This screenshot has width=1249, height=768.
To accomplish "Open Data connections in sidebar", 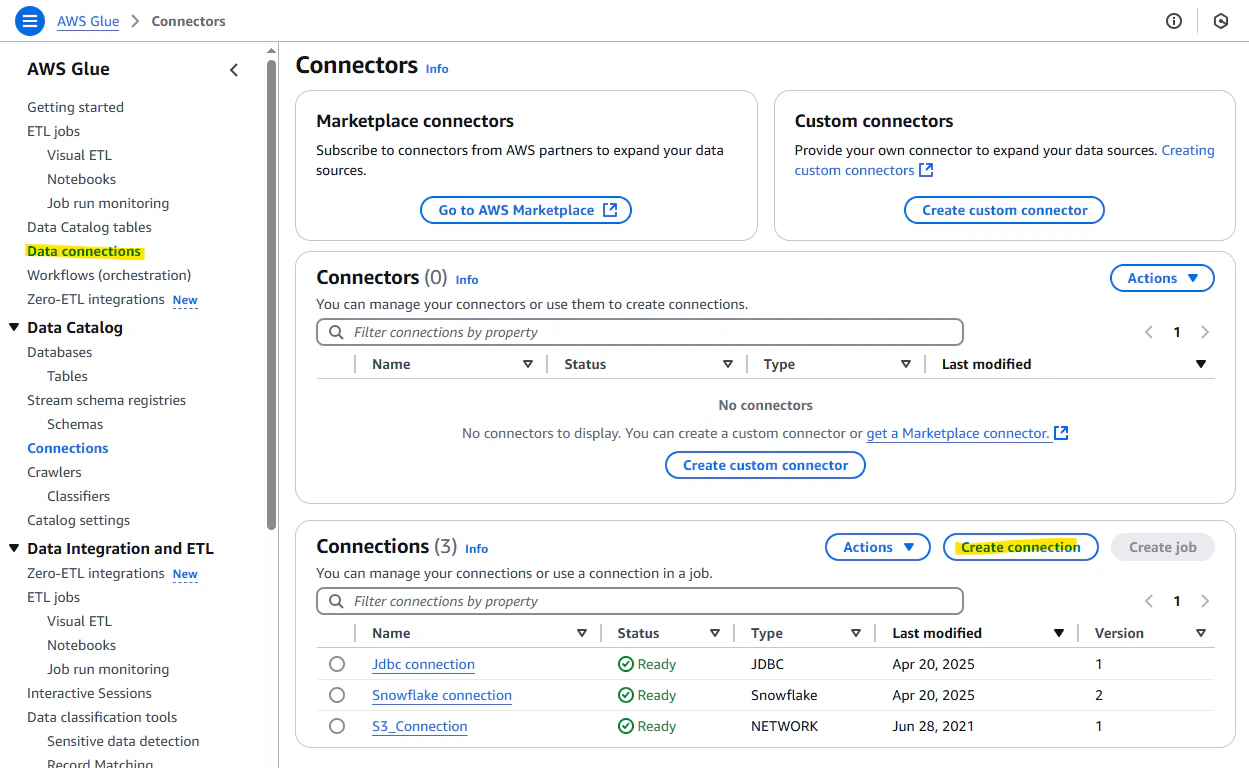I will pyautogui.click(x=84, y=251).
